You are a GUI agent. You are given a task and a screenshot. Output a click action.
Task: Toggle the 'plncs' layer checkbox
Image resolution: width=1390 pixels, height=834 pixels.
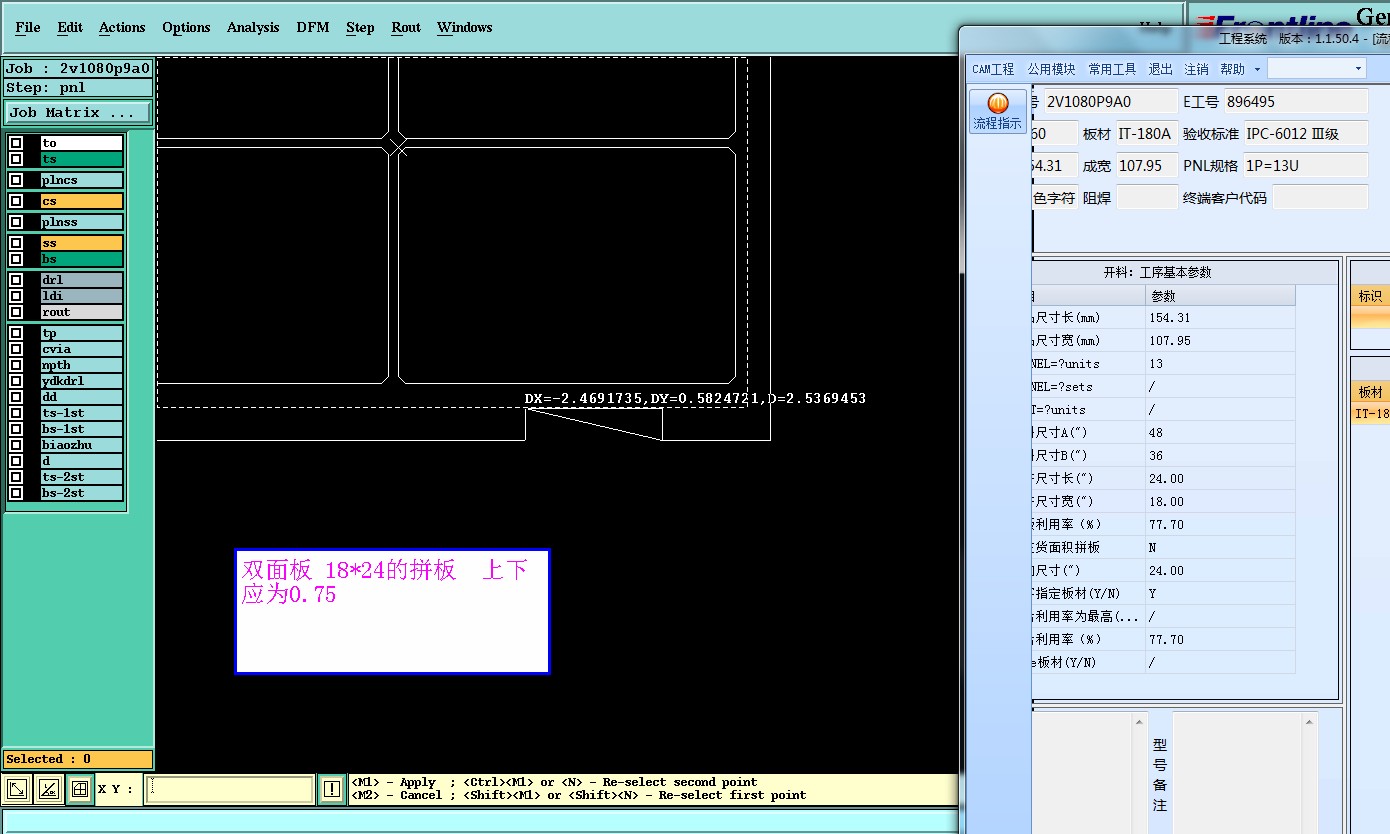pyautogui.click(x=16, y=180)
